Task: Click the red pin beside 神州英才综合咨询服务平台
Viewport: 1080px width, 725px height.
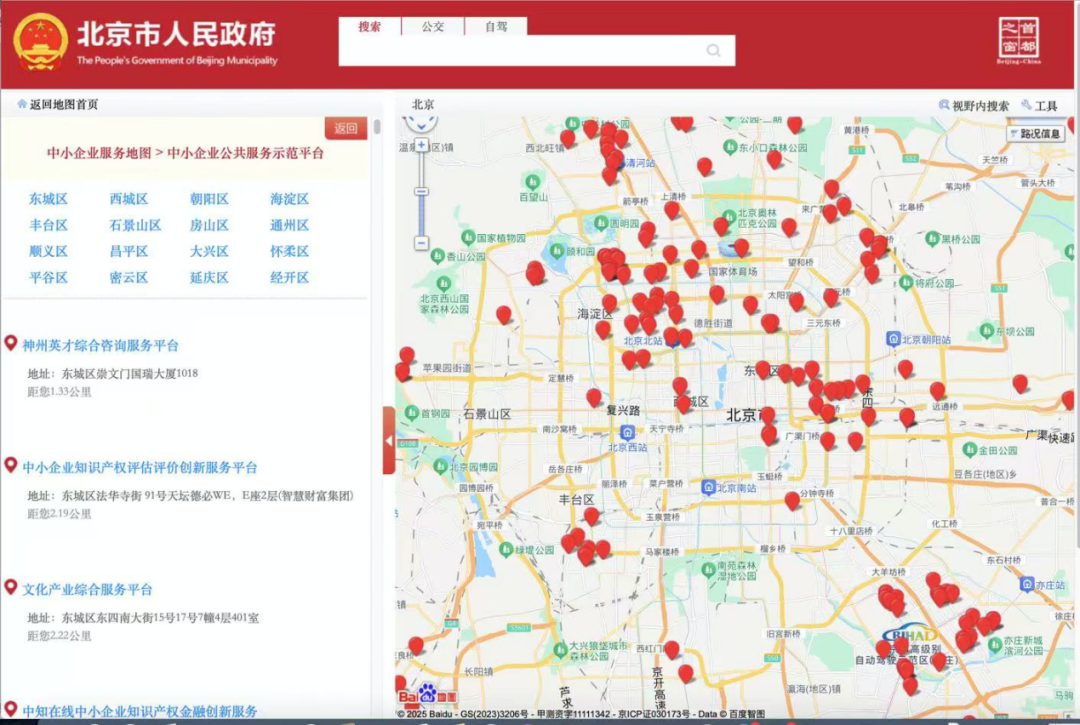Action: tap(11, 344)
